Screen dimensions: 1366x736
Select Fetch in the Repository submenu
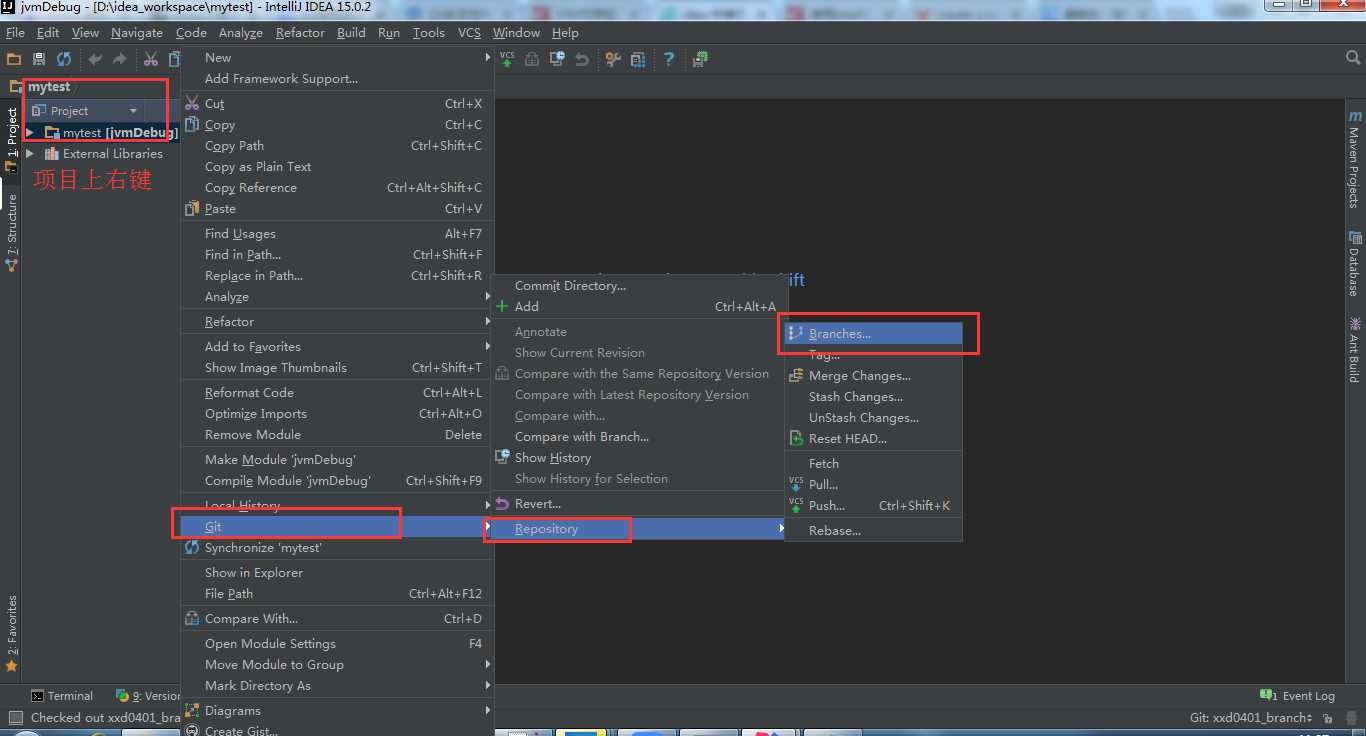click(x=873, y=464)
